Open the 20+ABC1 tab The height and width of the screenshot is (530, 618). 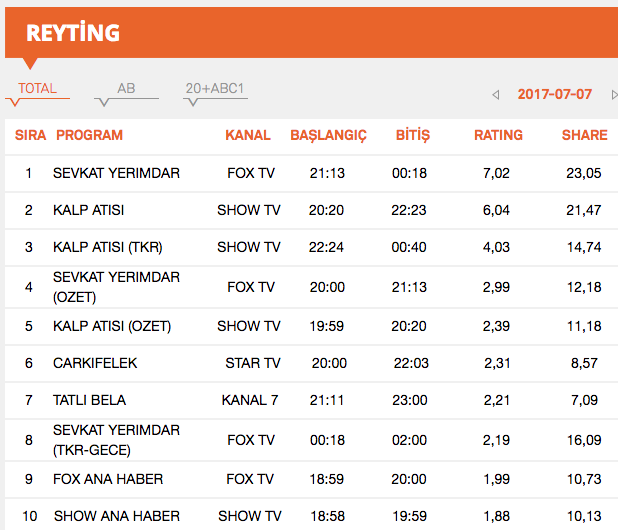215,89
